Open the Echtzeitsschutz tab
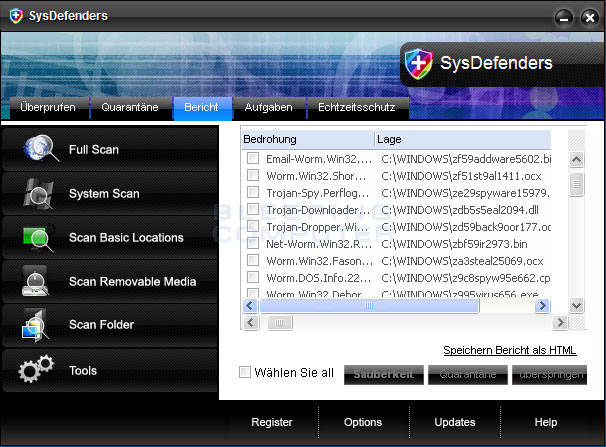 (x=356, y=107)
